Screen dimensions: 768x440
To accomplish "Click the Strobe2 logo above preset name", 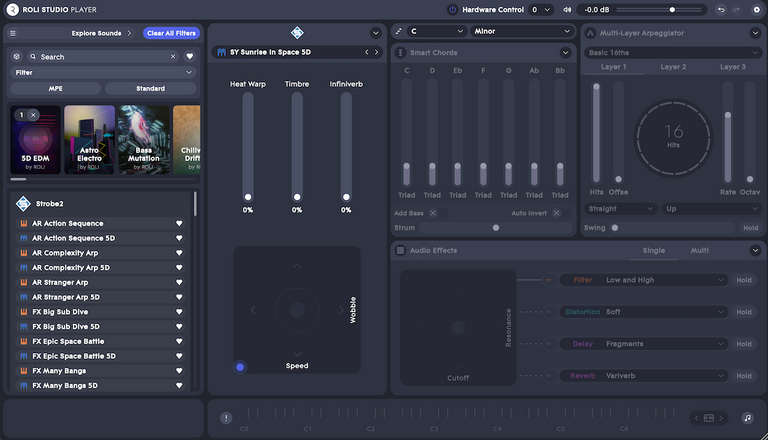I will coord(297,33).
